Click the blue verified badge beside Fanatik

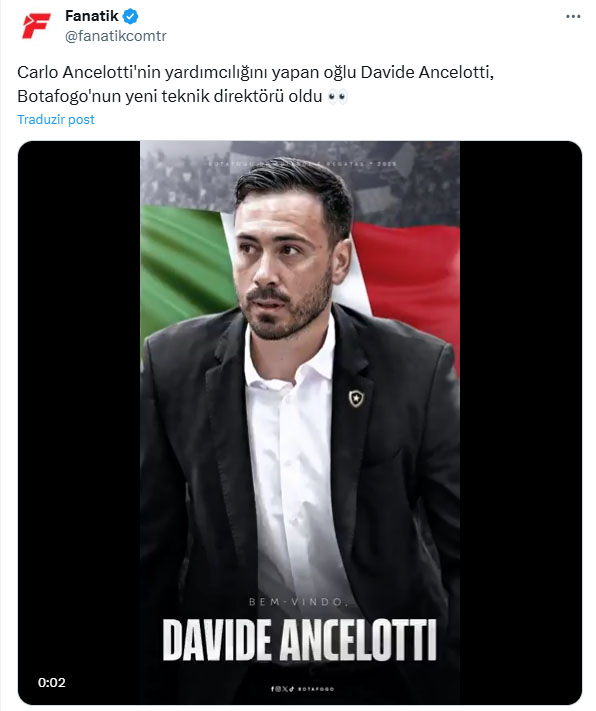[x=131, y=16]
